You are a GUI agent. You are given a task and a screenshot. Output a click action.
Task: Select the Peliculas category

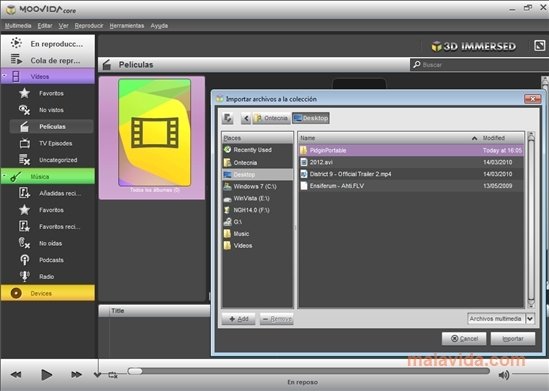[x=51, y=126]
